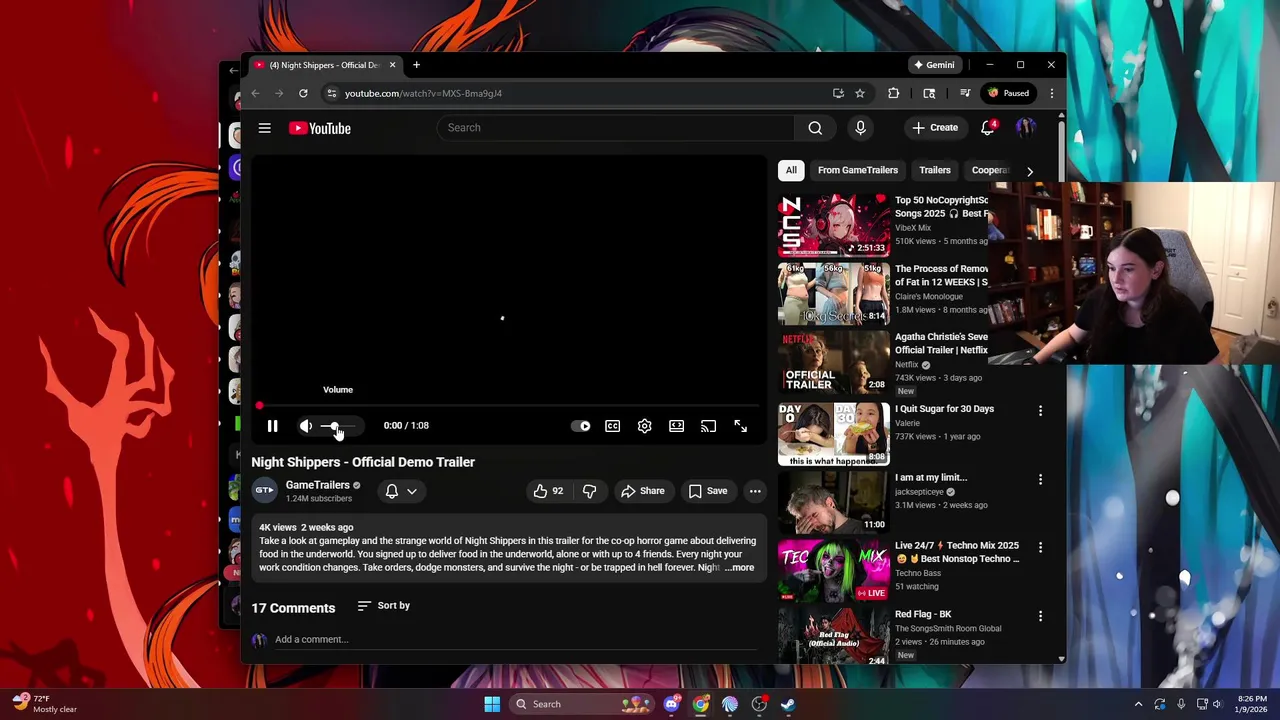1280x720 pixels.
Task: Open the account avatar menu
Action: coord(1025,128)
